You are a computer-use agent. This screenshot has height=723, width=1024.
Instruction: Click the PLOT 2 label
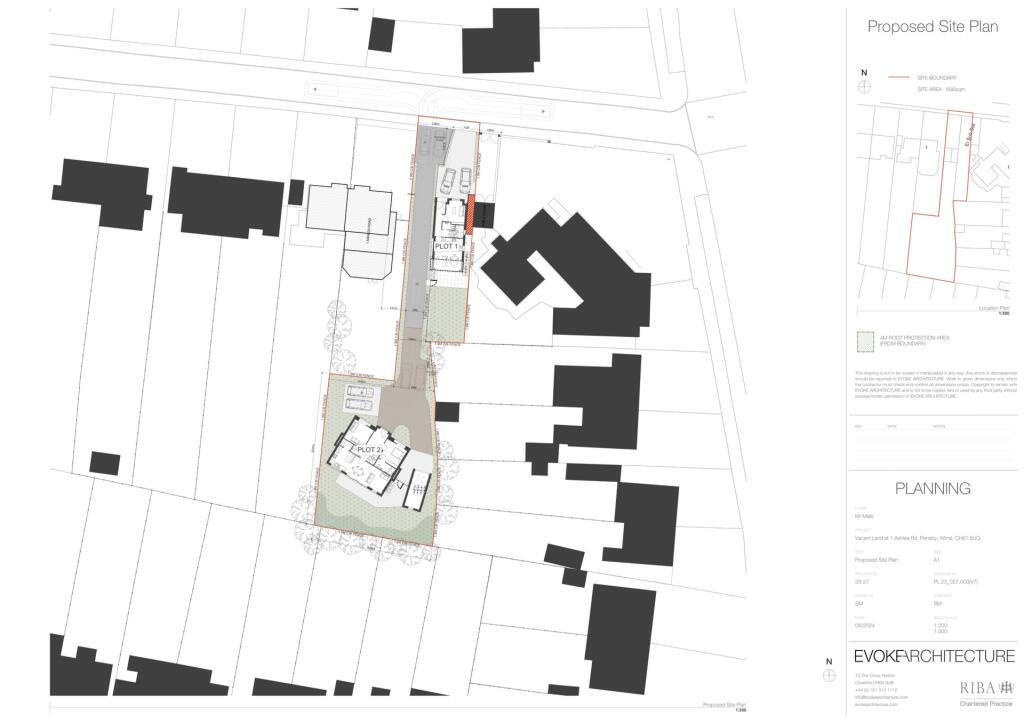tap(371, 451)
